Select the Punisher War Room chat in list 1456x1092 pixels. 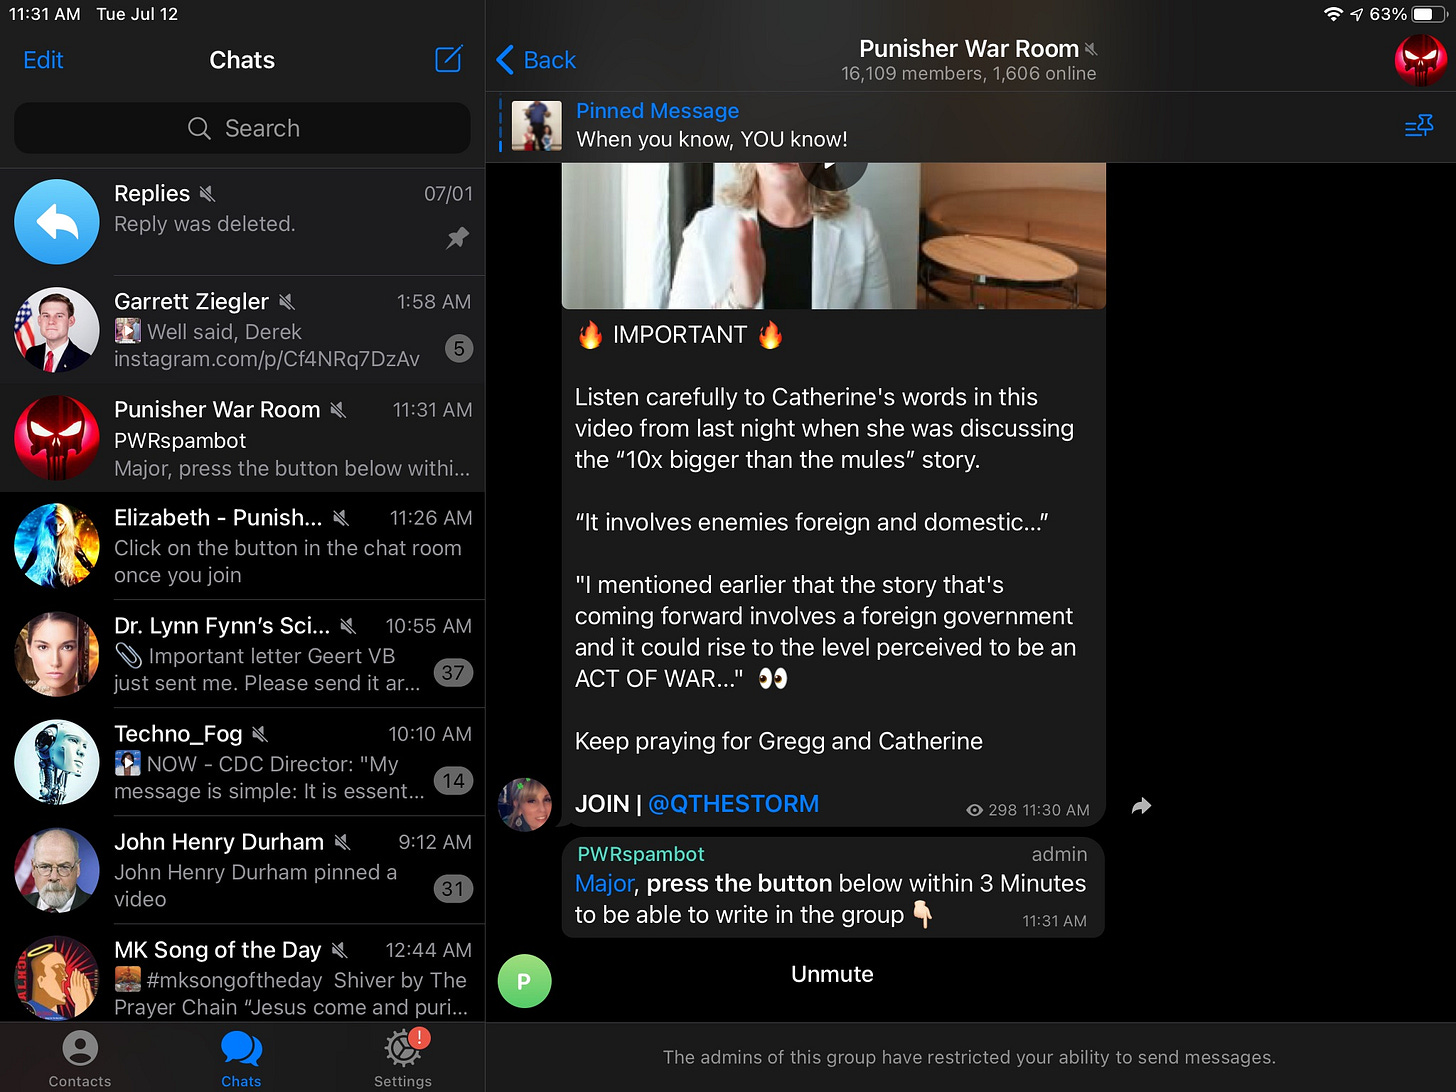tap(242, 438)
